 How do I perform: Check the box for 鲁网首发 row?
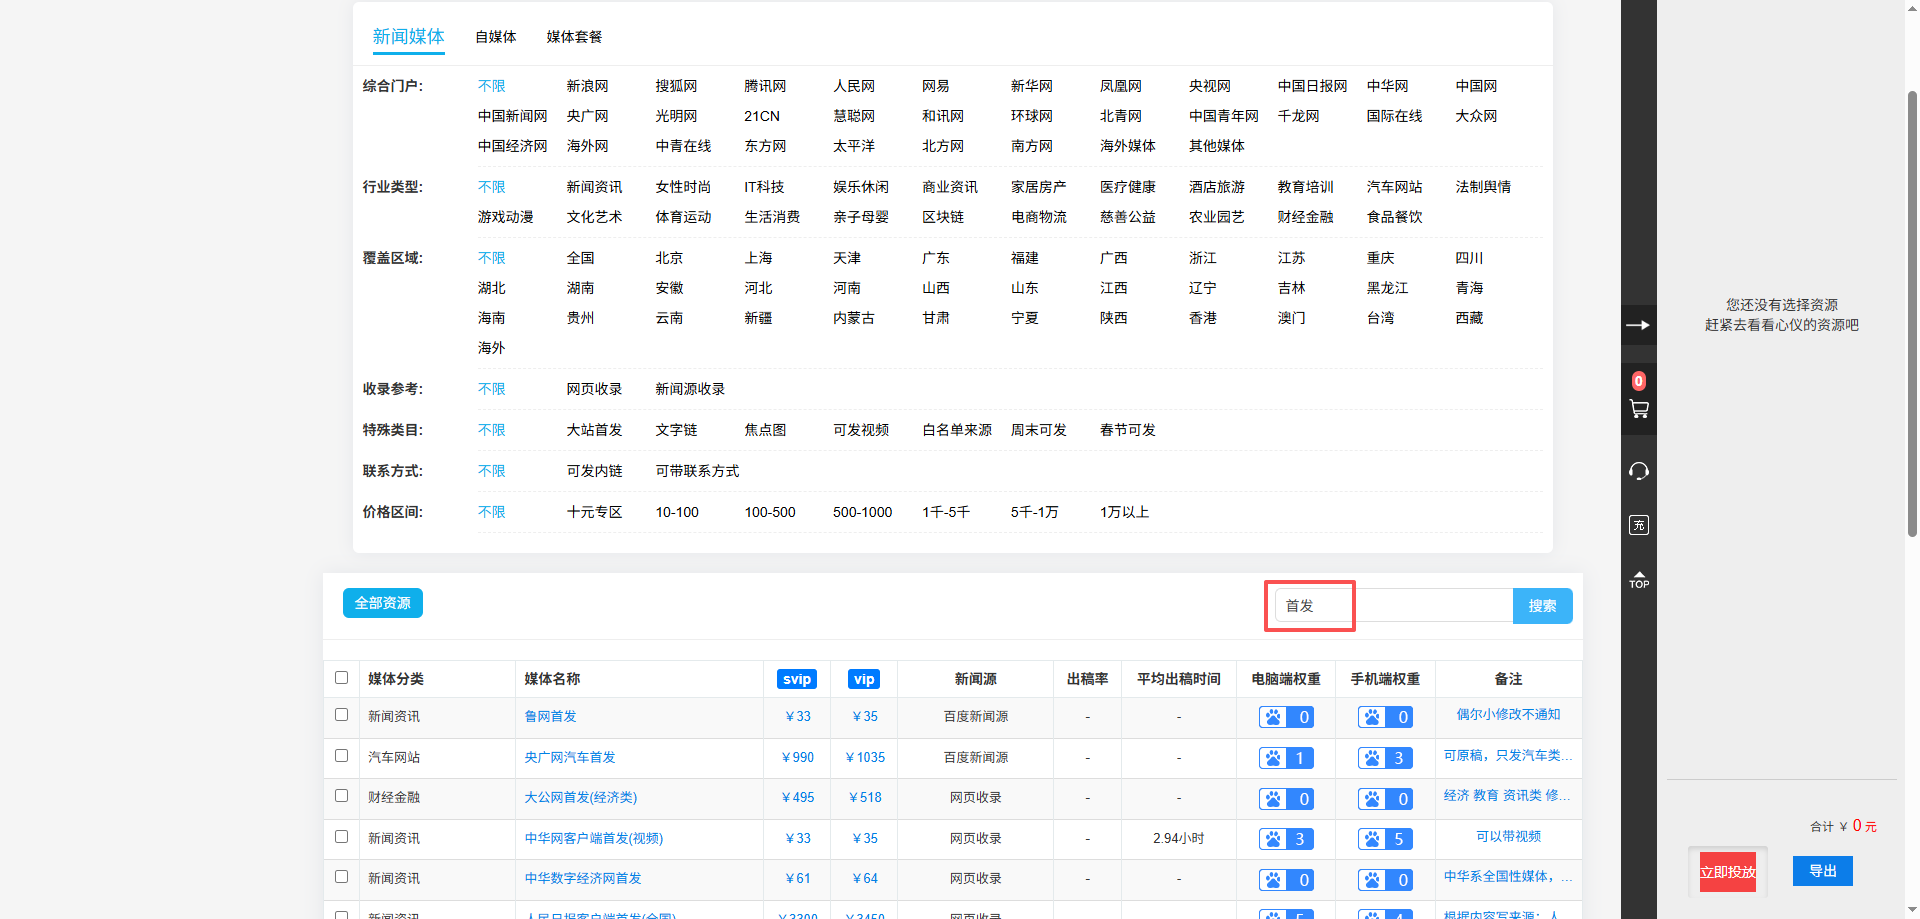(341, 715)
